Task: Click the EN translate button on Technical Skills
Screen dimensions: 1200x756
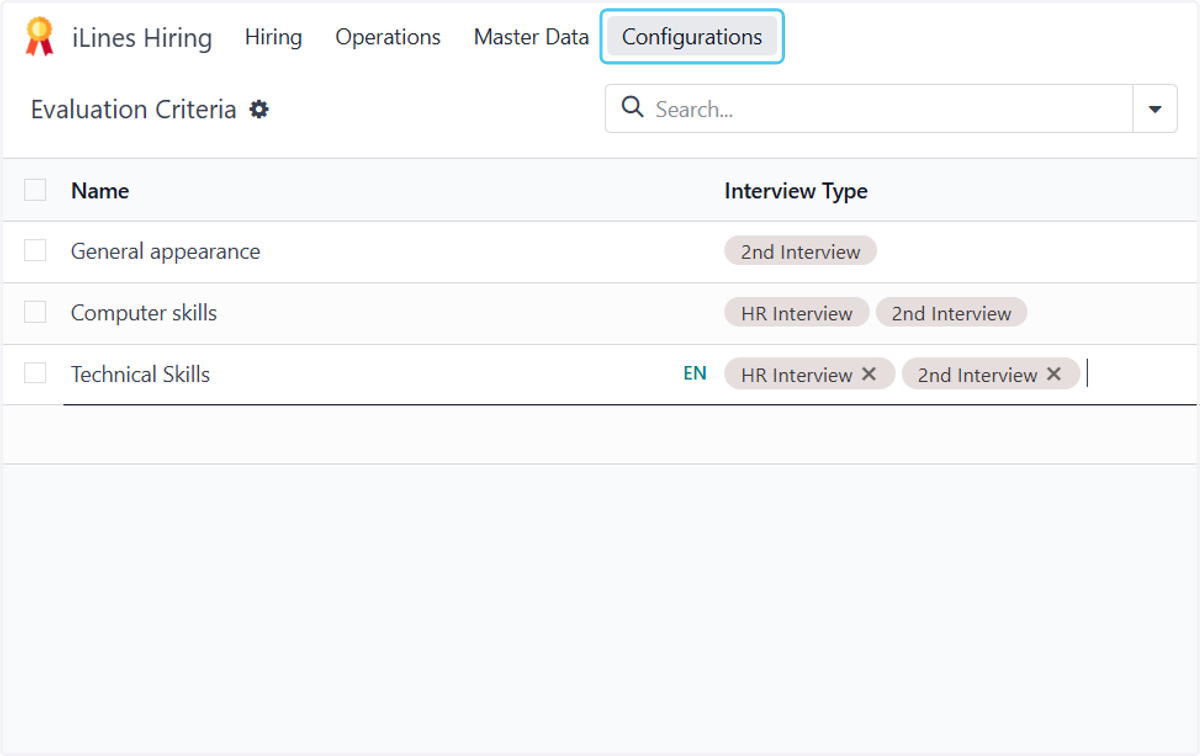Action: pyautogui.click(x=695, y=374)
